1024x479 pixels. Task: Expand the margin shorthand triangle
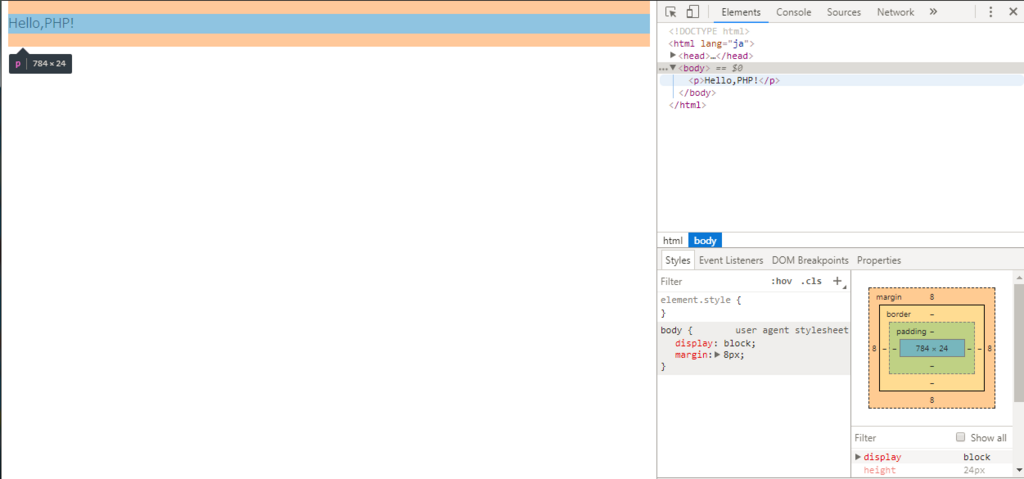point(717,355)
